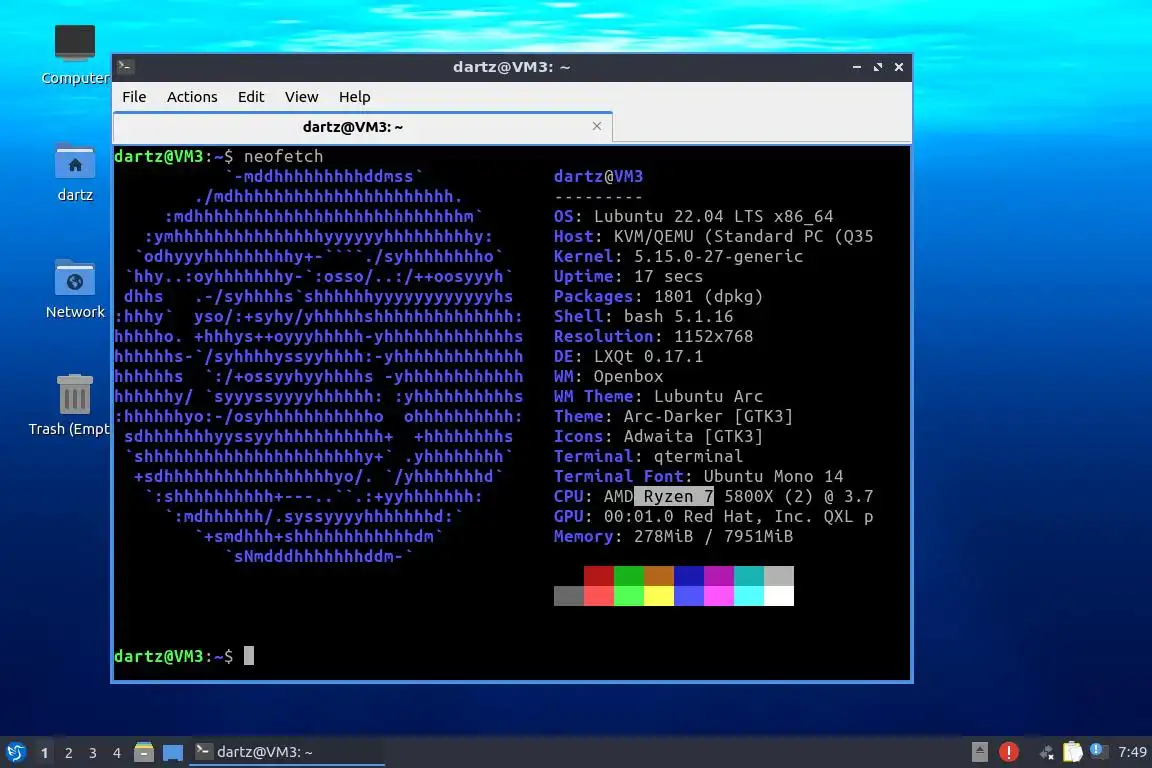Viewport: 1152px width, 768px height.
Task: Click the highlighted 'Ryzen 7' text
Action: (674, 496)
